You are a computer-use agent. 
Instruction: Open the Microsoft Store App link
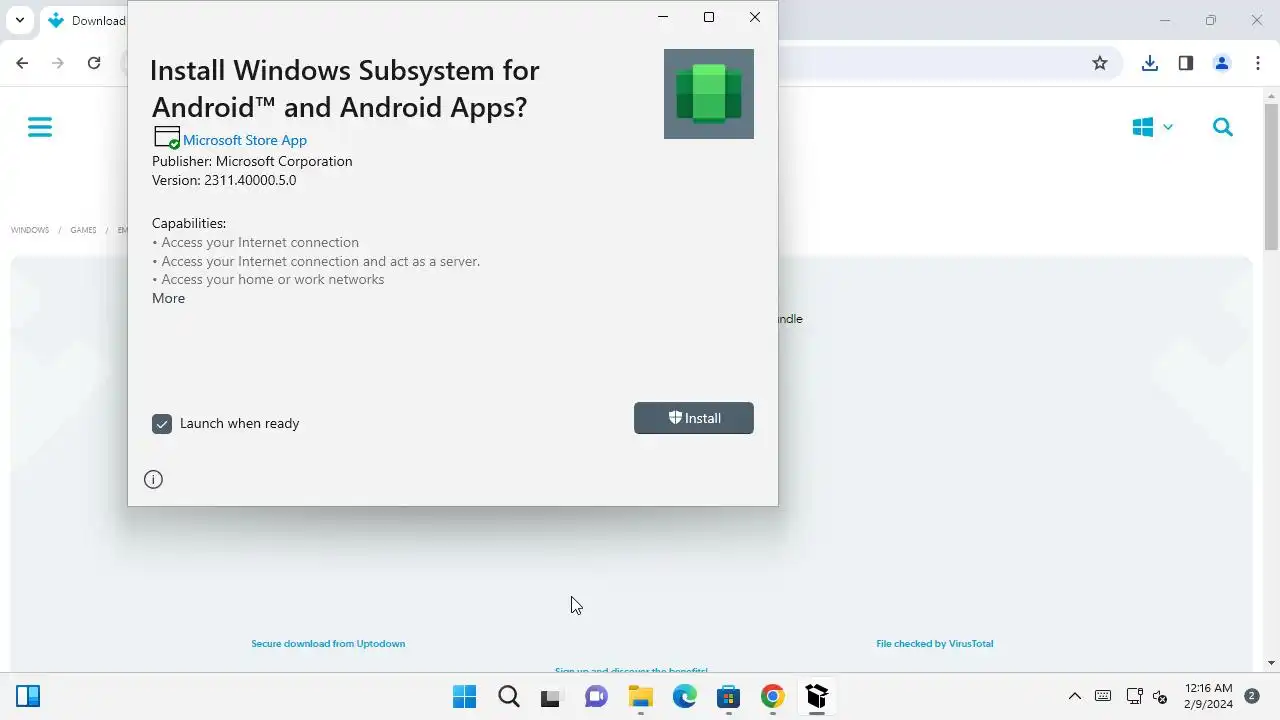[245, 140]
